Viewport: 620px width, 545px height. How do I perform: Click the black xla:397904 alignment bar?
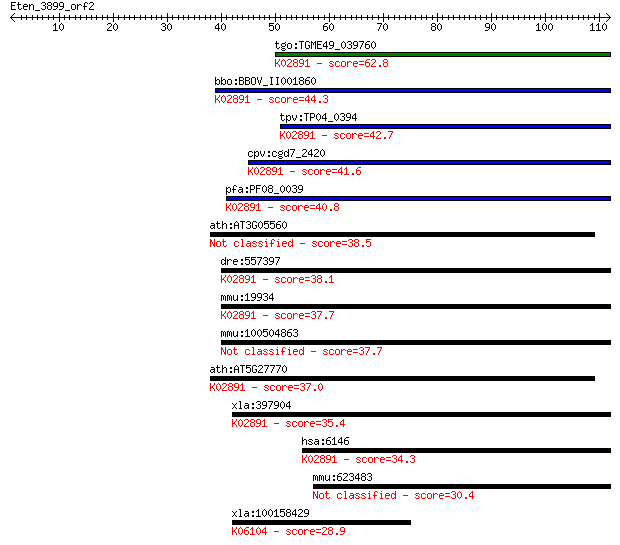tap(421, 414)
